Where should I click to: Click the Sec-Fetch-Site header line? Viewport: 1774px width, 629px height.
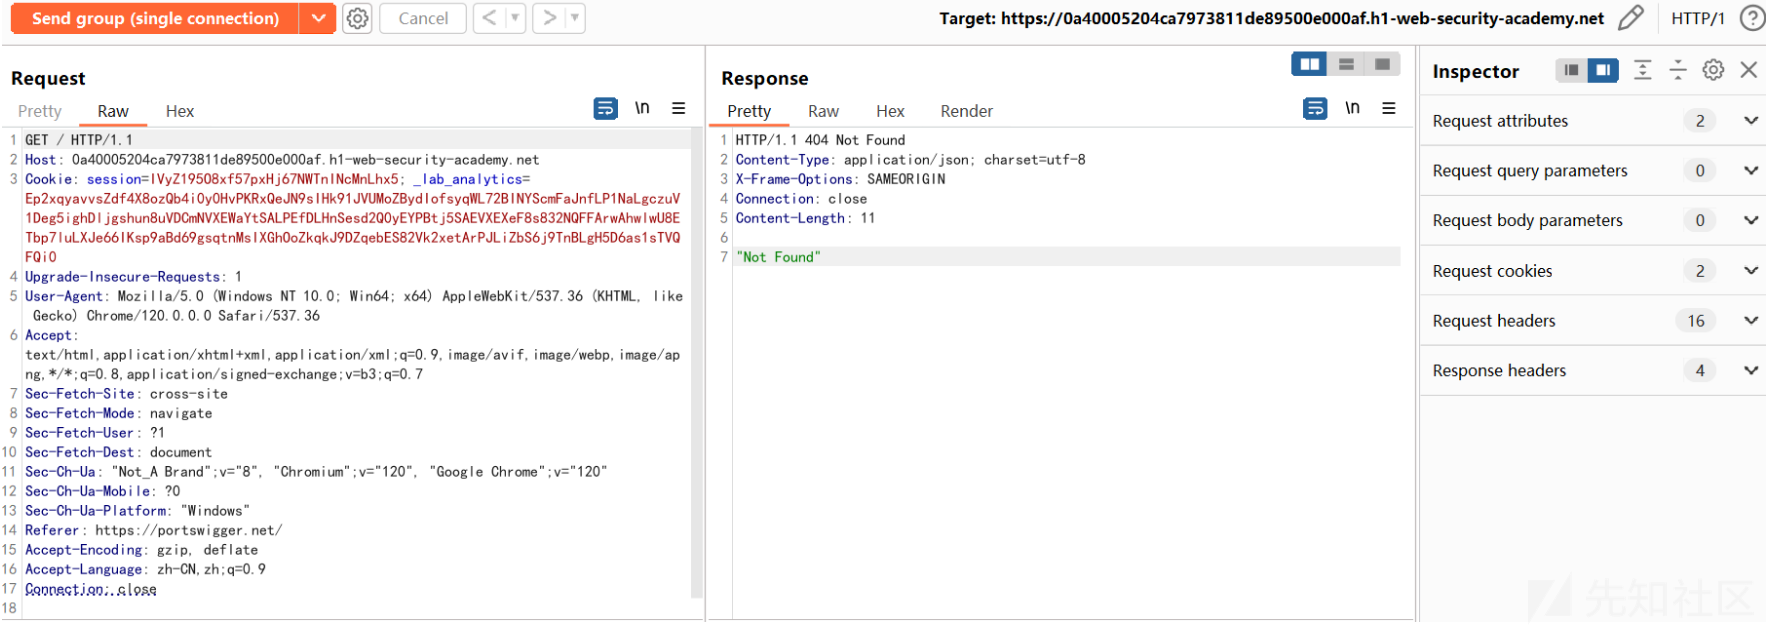(x=127, y=394)
